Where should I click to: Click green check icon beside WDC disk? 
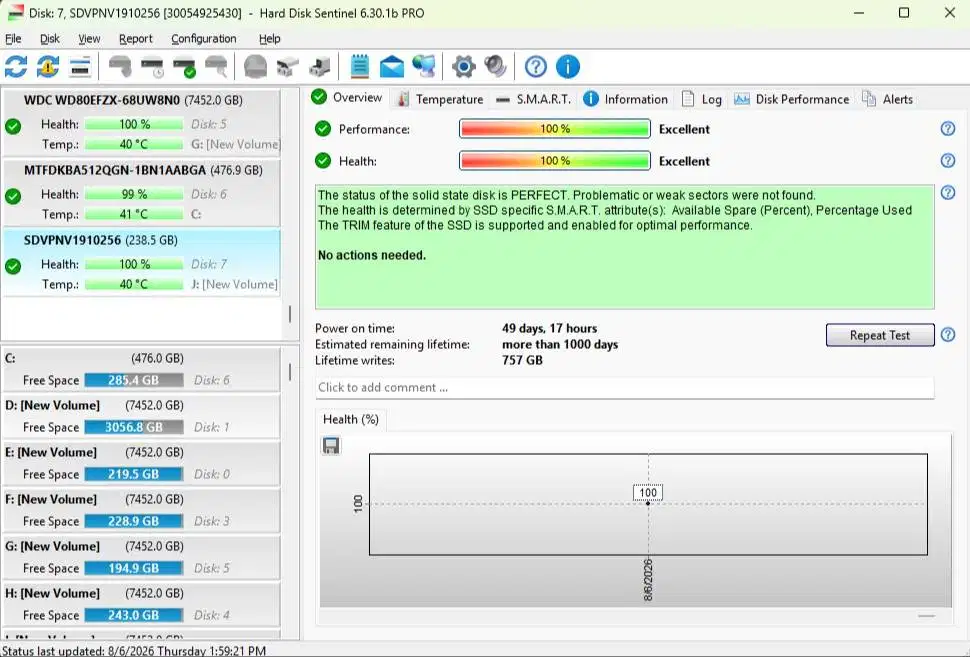tap(13, 127)
